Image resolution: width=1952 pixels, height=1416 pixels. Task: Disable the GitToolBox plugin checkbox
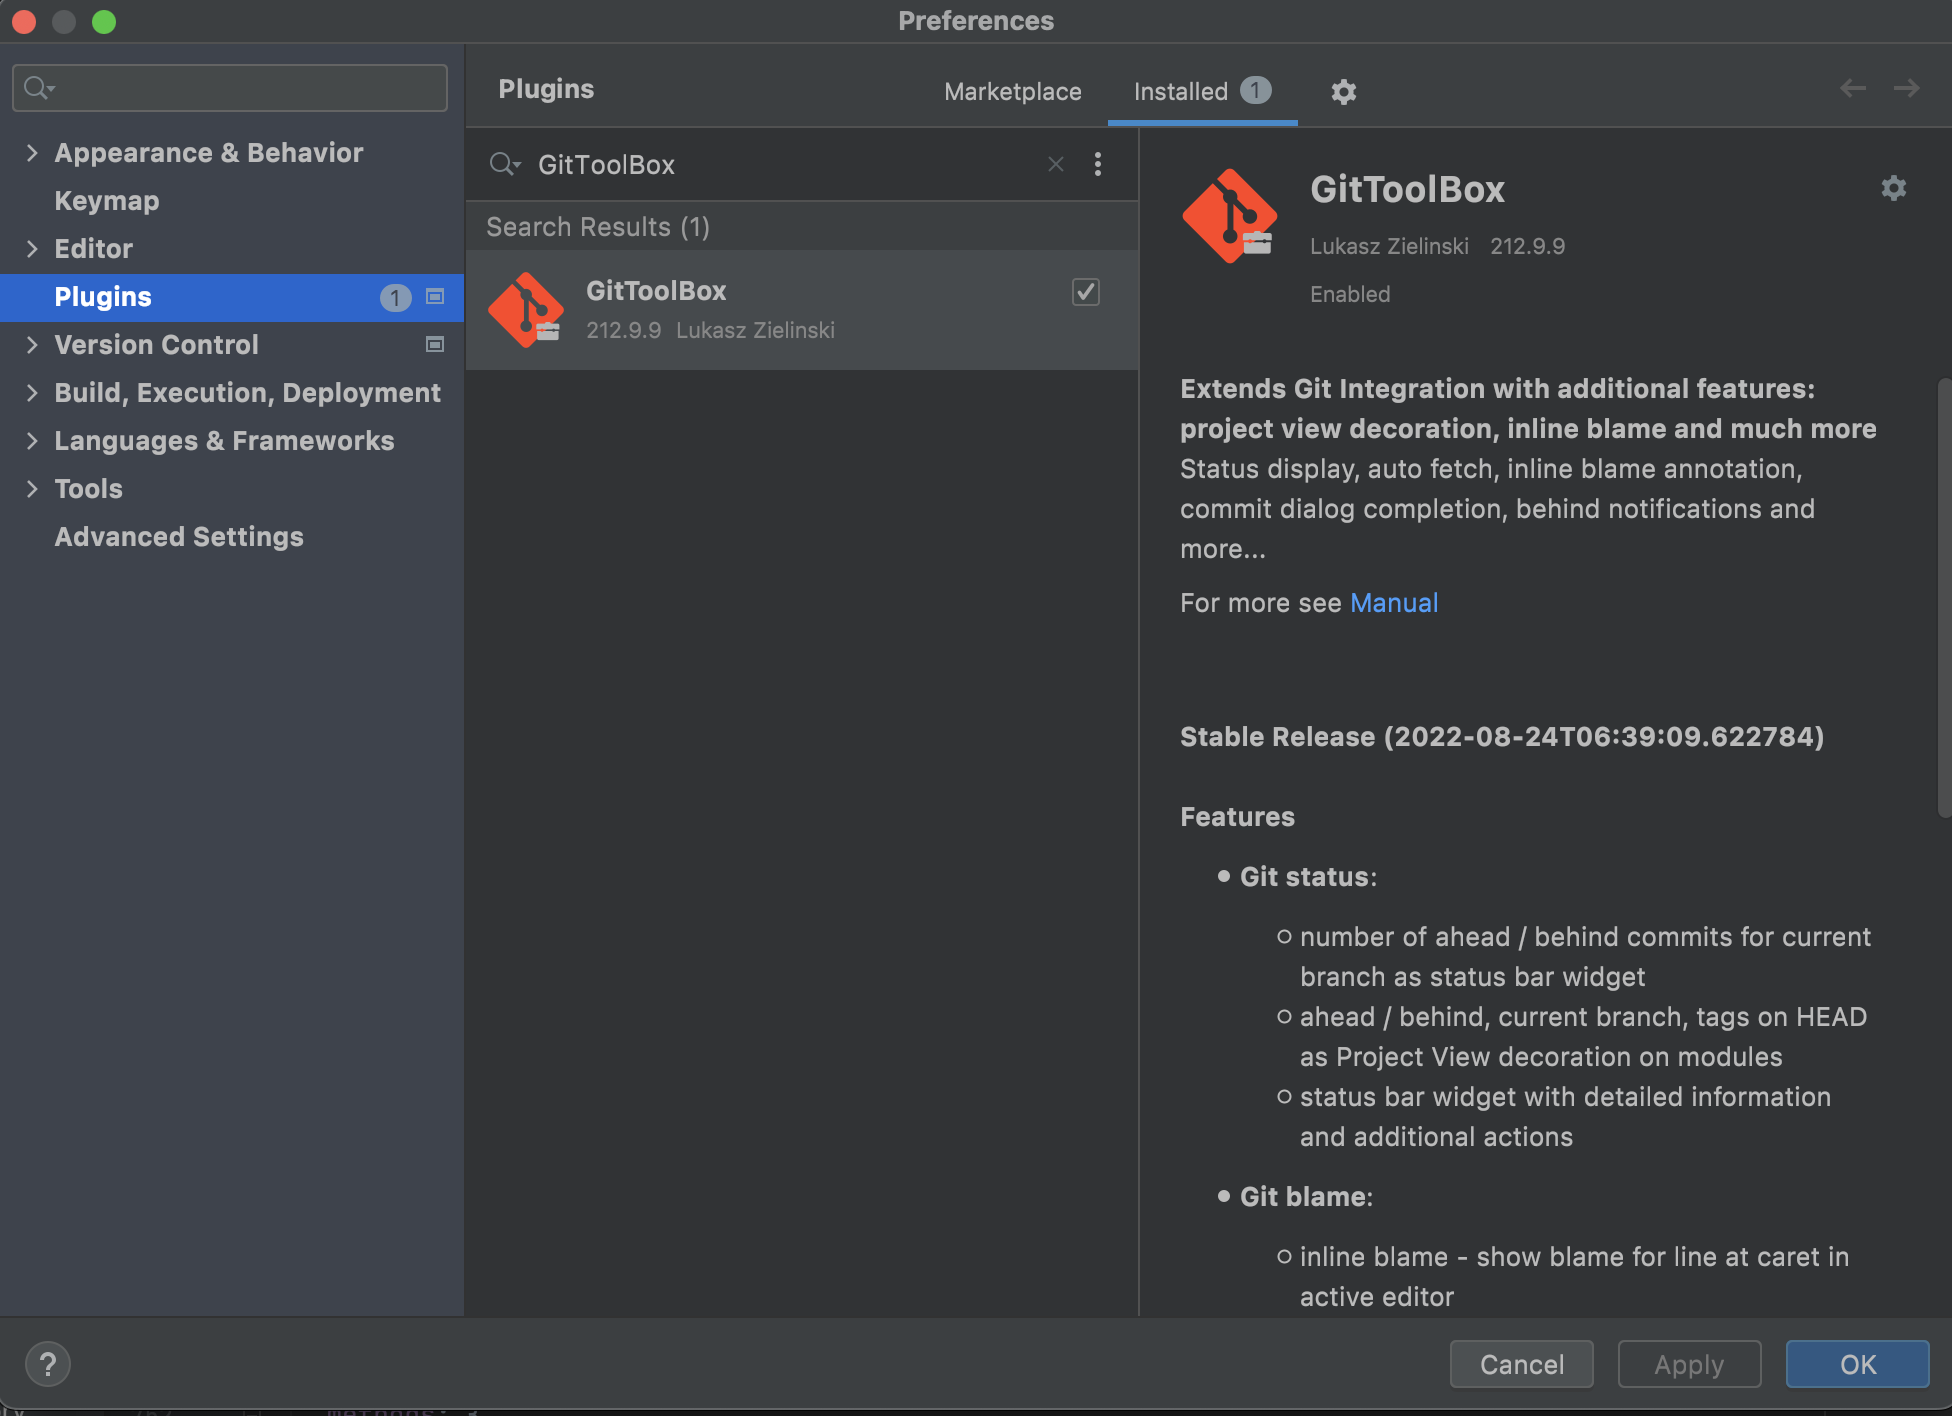[x=1085, y=292]
